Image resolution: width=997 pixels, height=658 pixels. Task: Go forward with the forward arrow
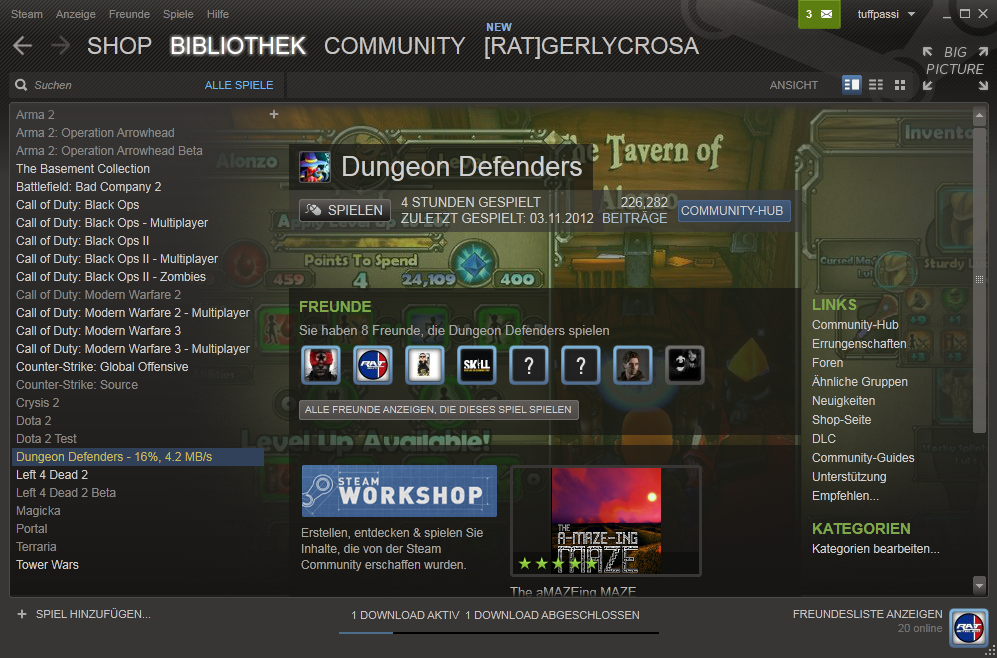click(x=60, y=46)
